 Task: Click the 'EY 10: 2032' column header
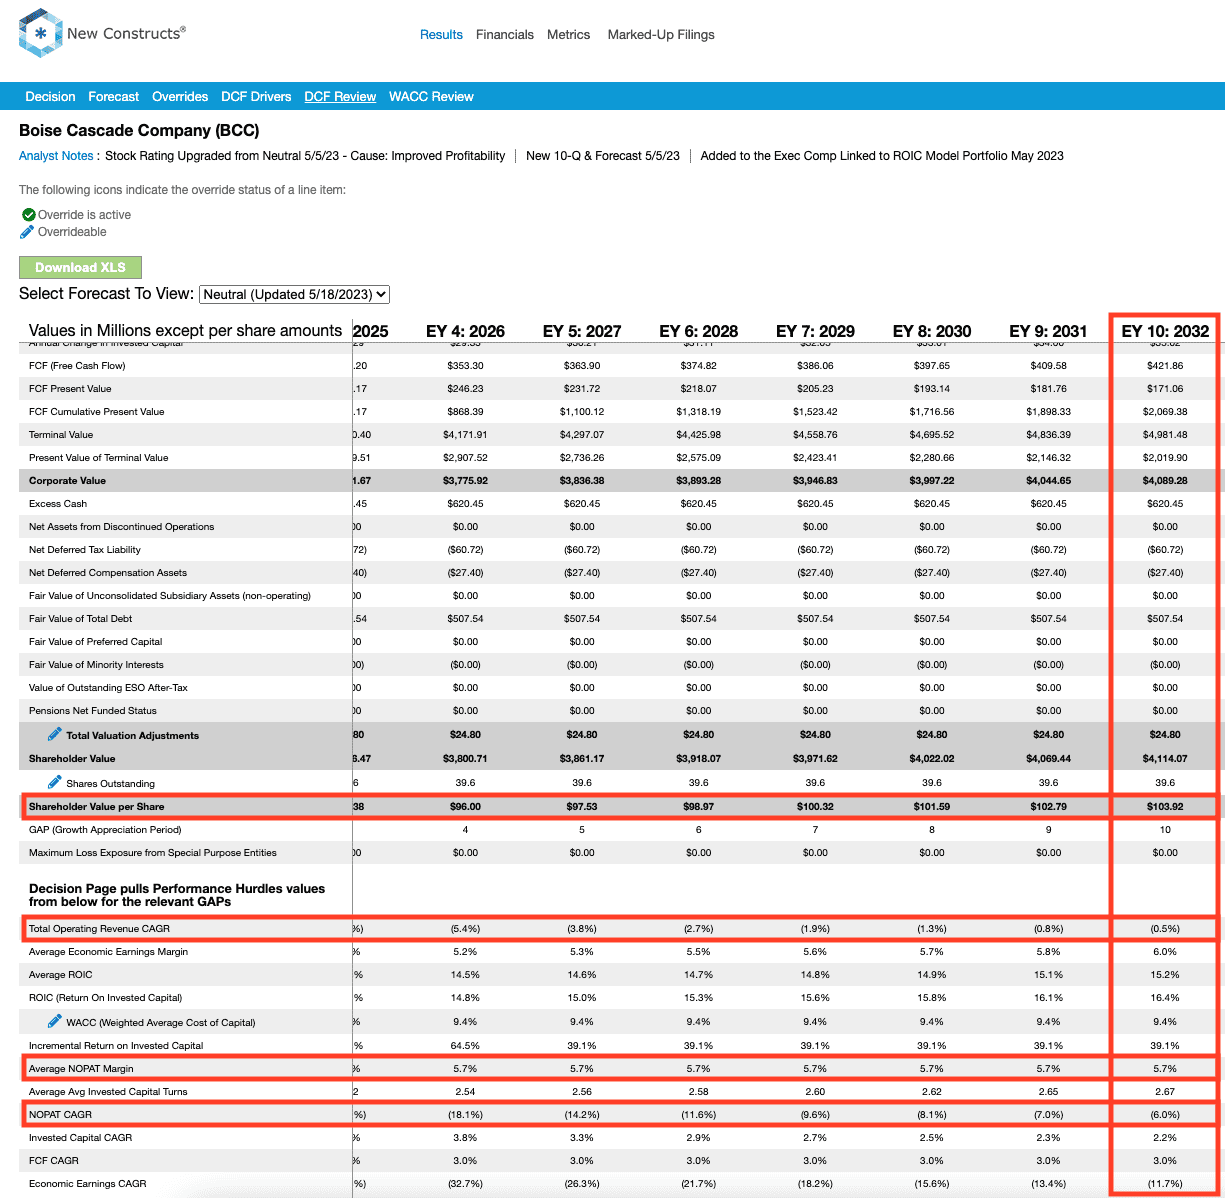(1165, 331)
